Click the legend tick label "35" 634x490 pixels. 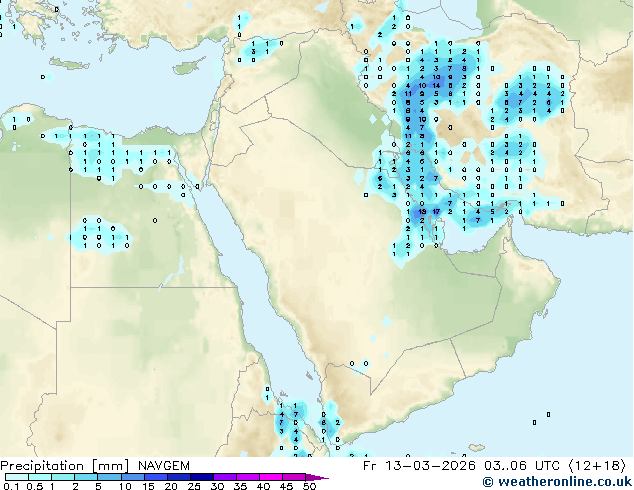[240, 486]
